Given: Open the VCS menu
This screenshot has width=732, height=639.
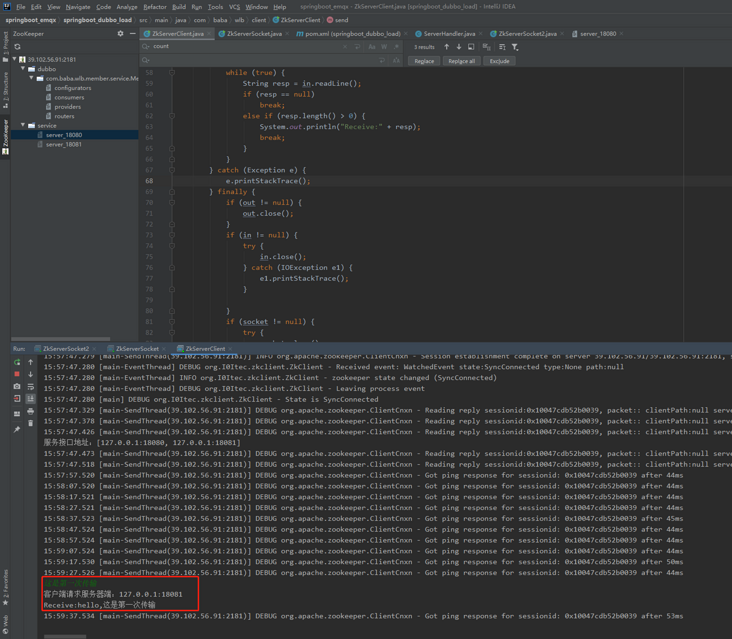Looking at the screenshot, I should [x=234, y=7].
